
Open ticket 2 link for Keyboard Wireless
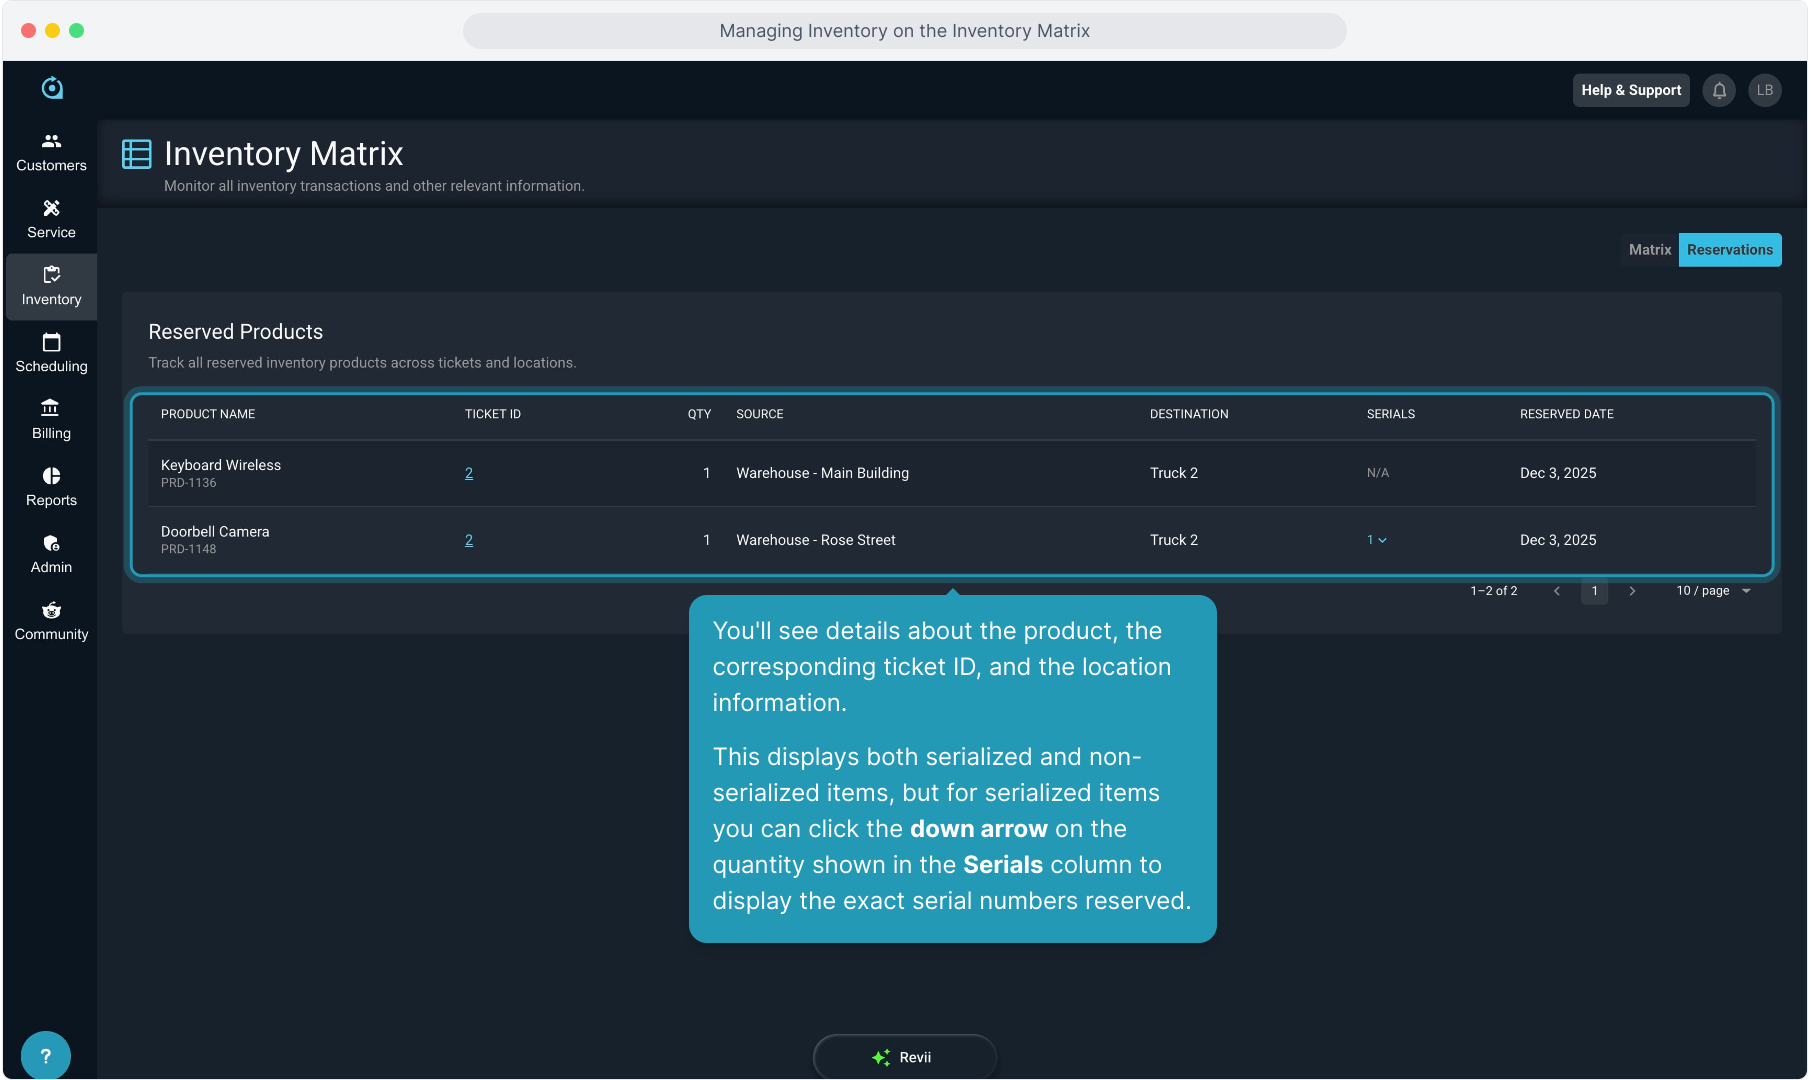coord(469,473)
